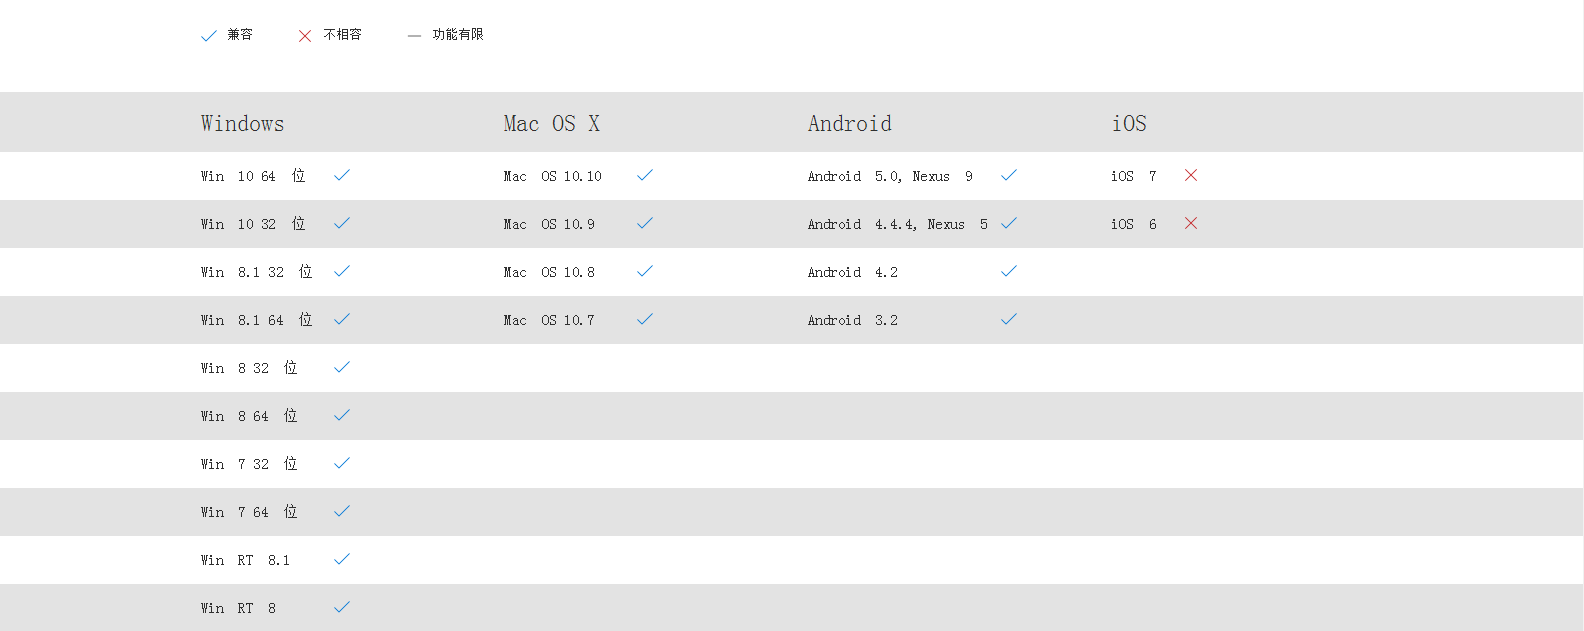Viewport: 1584px width, 631px height.
Task: Click the red X beside iOS 7
Action: coord(1191,175)
